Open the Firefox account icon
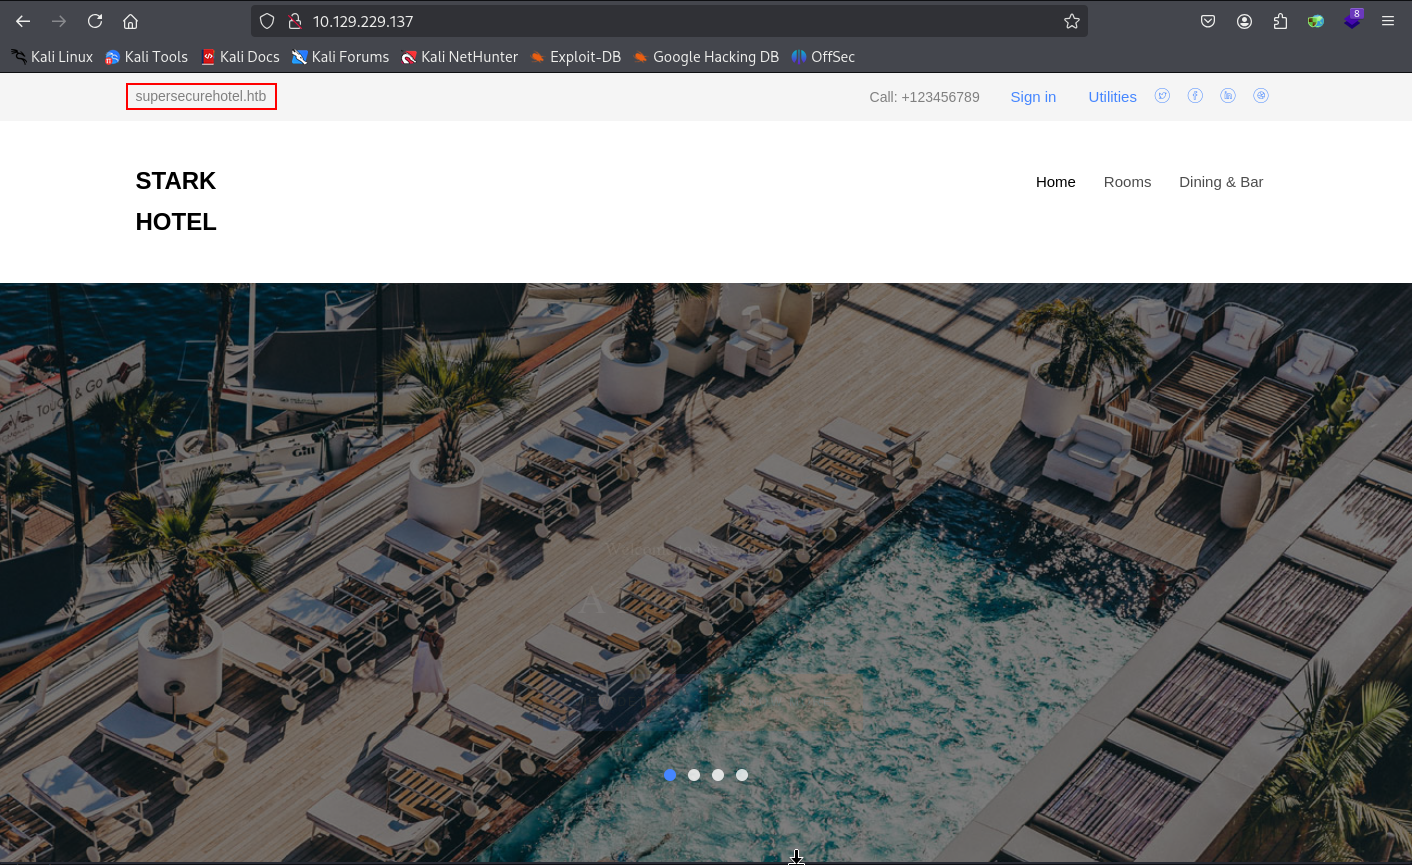1412x865 pixels. [x=1244, y=21]
